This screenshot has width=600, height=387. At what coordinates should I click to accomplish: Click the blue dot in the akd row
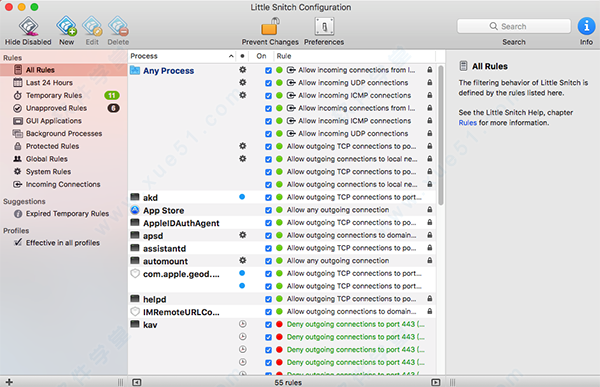(x=242, y=197)
